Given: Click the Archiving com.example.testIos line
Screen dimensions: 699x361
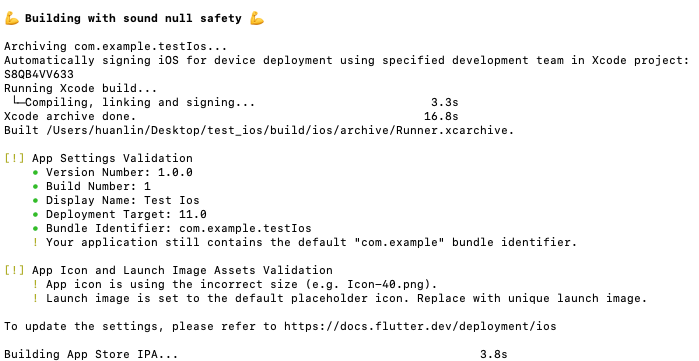Looking at the screenshot, I should point(115,46).
